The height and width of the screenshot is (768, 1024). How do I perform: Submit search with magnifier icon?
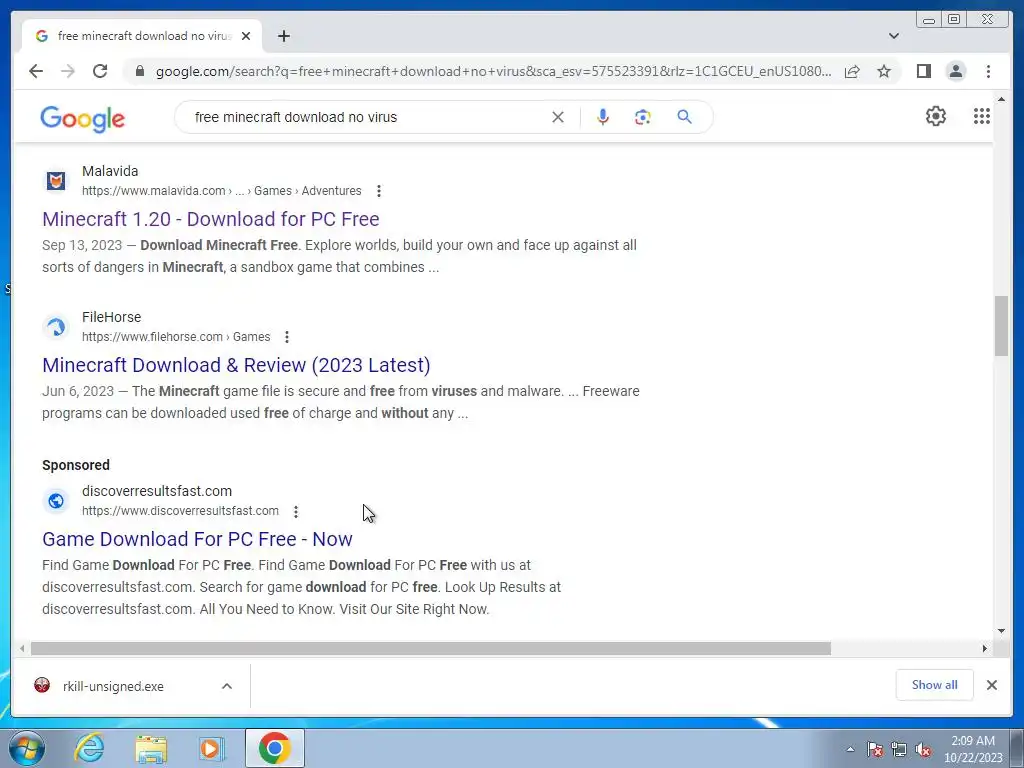[684, 117]
